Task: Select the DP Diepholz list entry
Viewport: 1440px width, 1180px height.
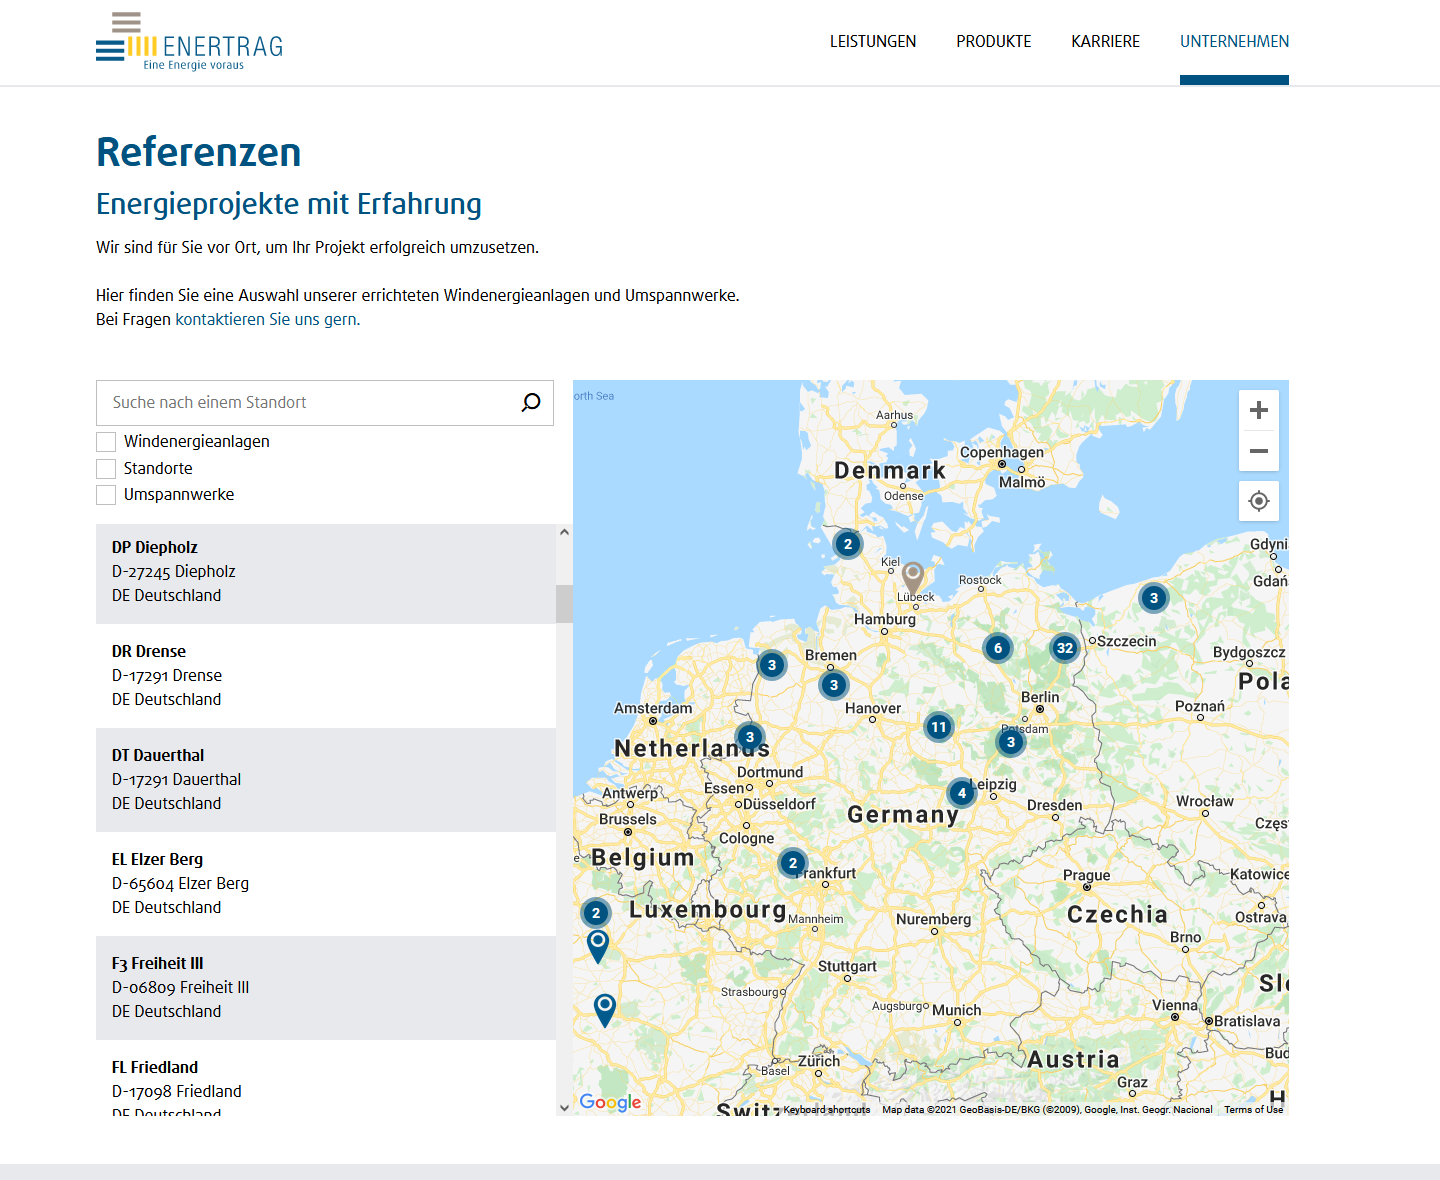Action: [x=326, y=574]
